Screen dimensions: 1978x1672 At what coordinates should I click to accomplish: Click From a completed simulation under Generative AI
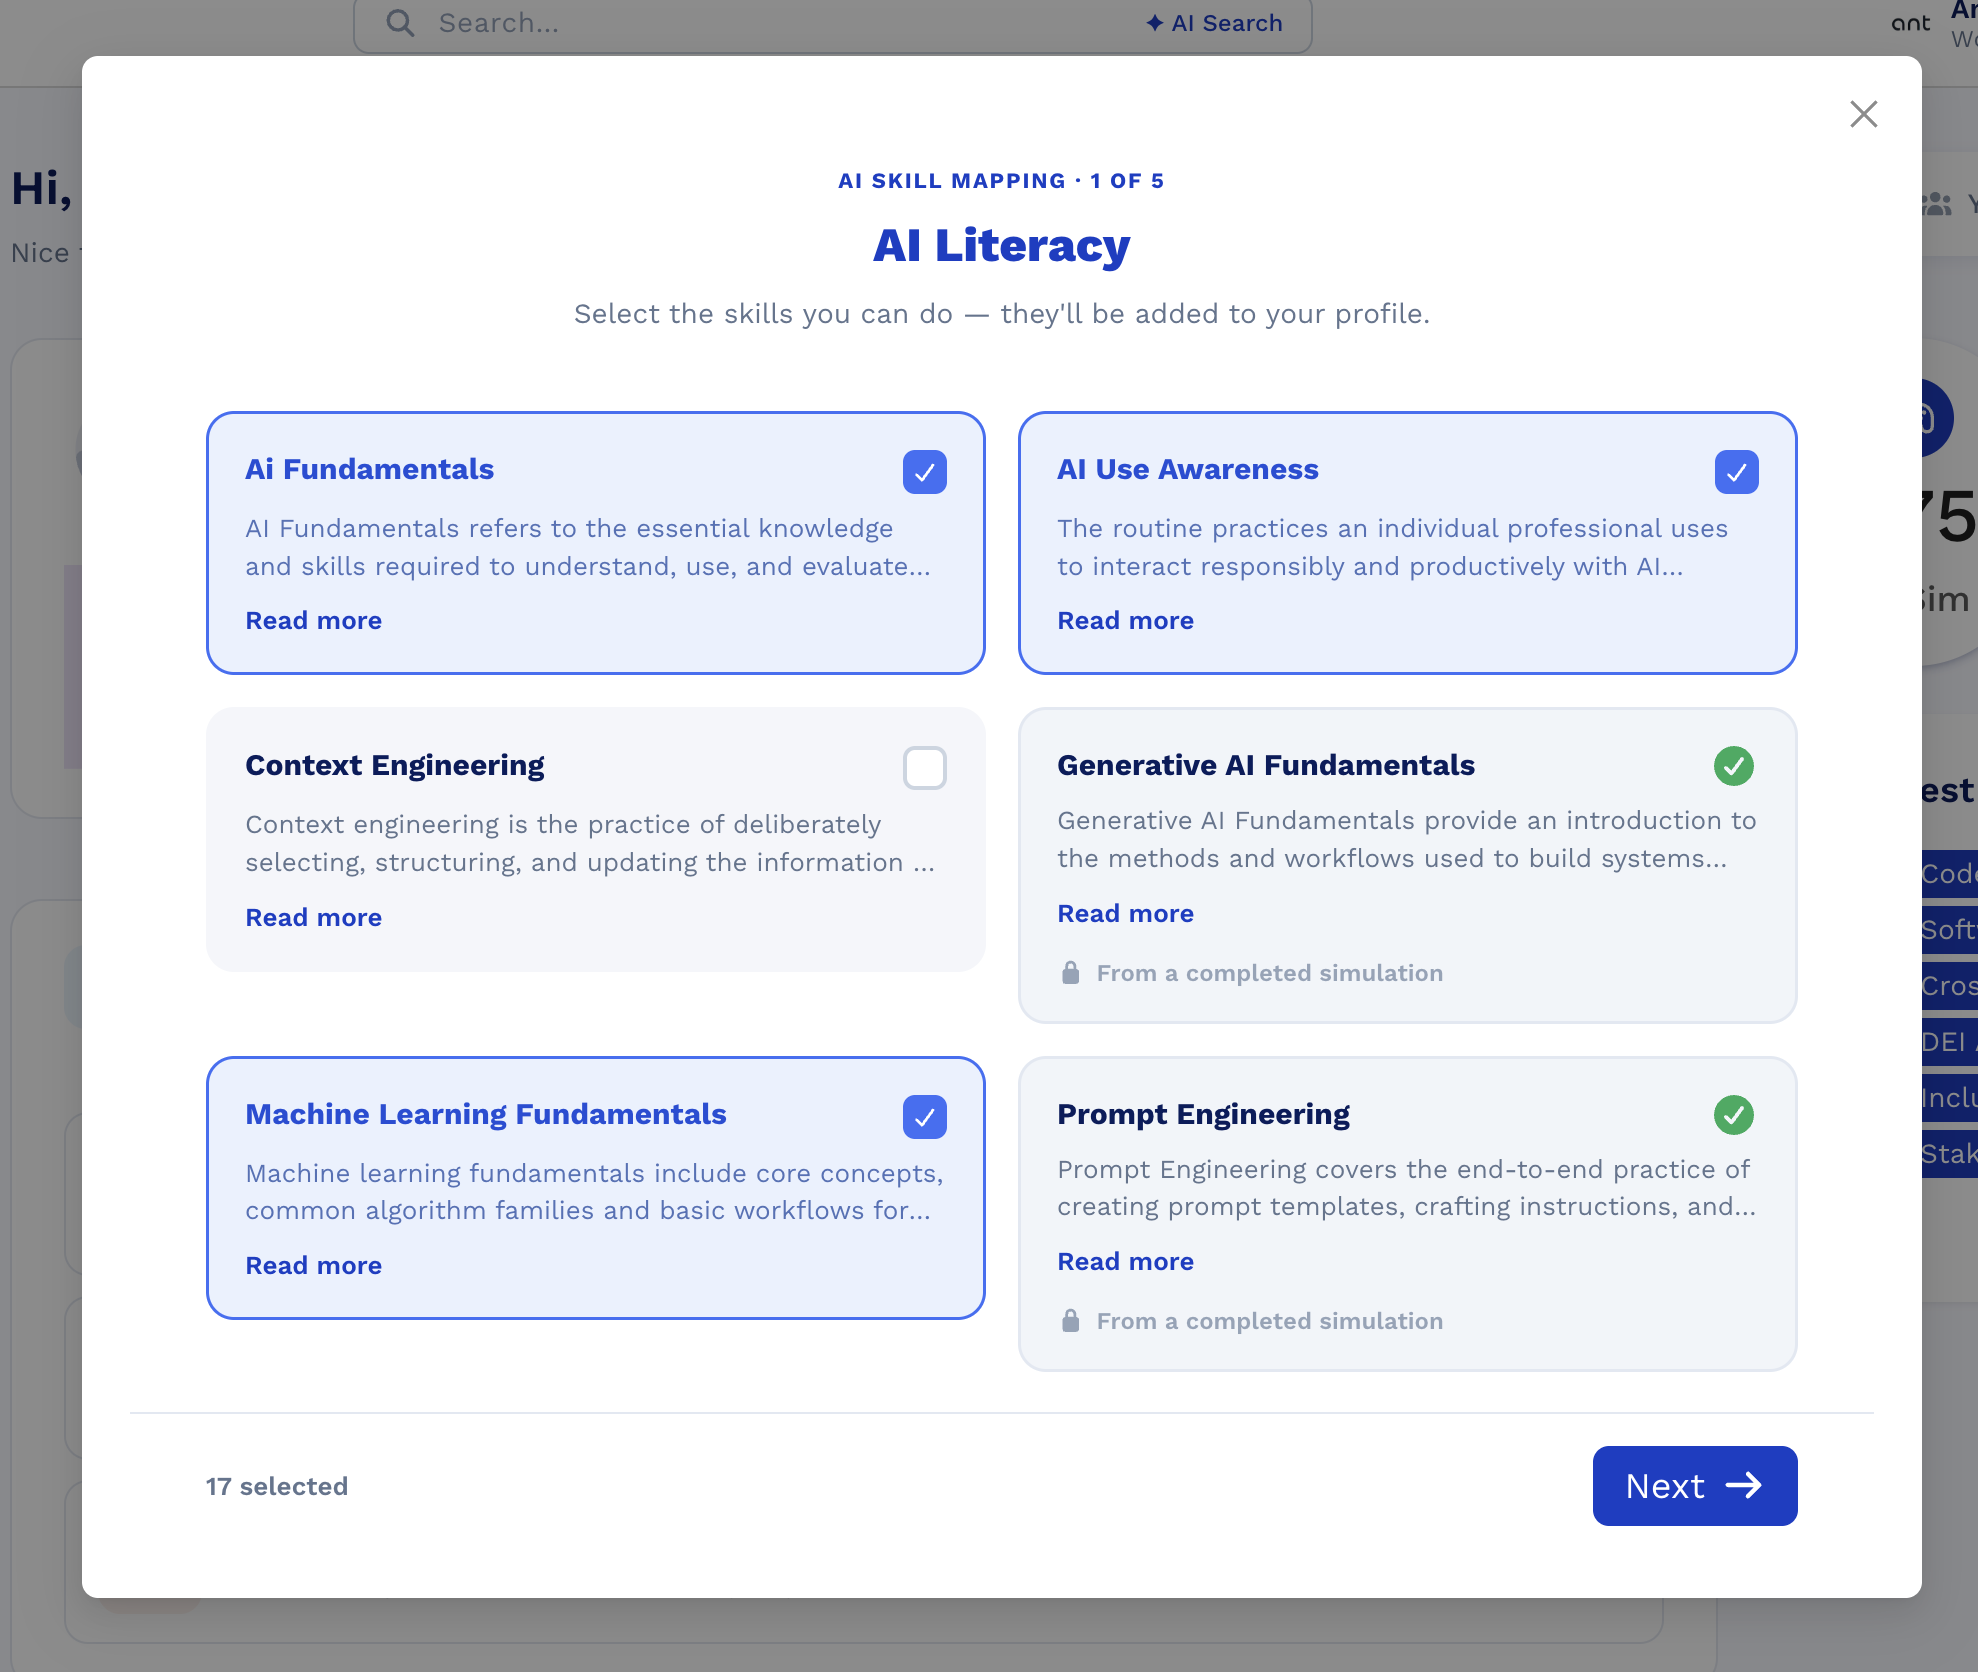tap(1270, 973)
